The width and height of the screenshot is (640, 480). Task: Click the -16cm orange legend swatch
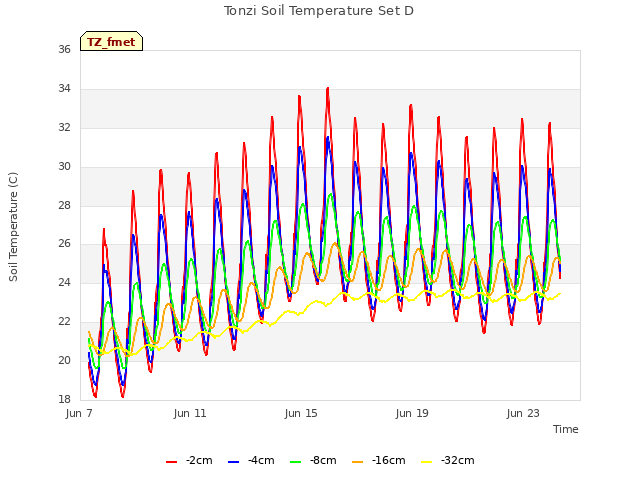(357, 462)
